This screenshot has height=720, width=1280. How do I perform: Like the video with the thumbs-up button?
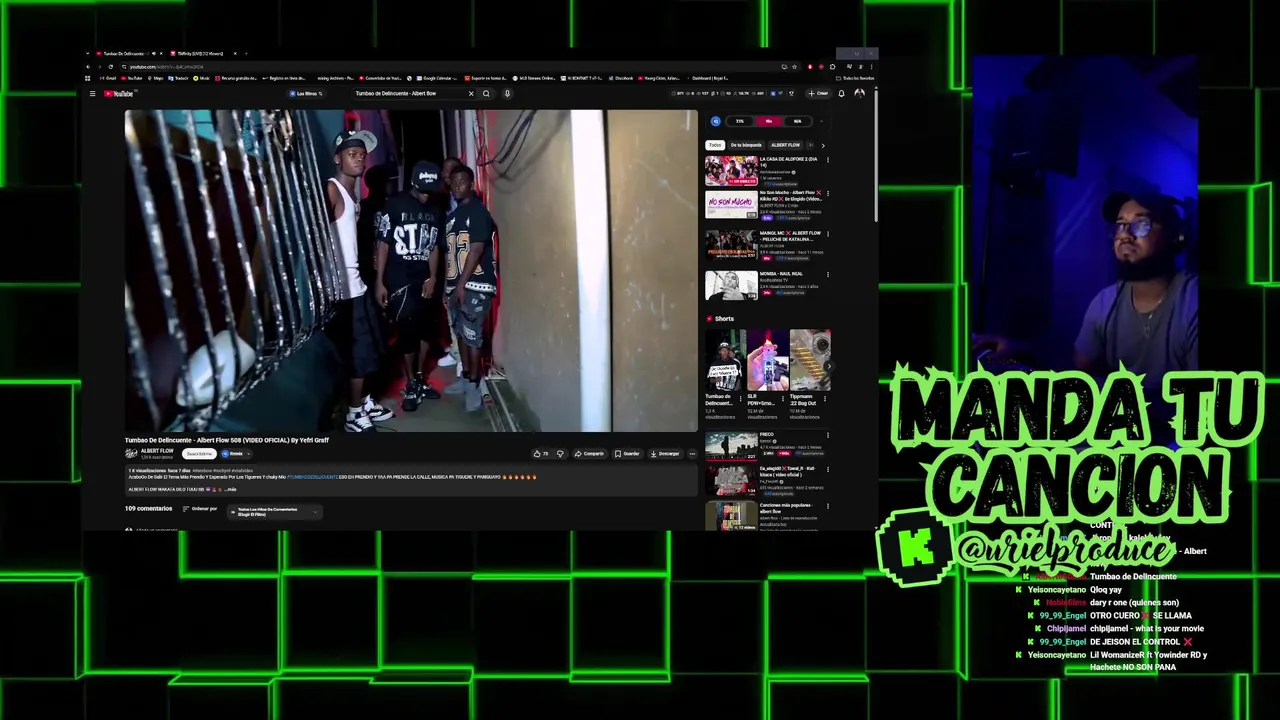[541, 454]
